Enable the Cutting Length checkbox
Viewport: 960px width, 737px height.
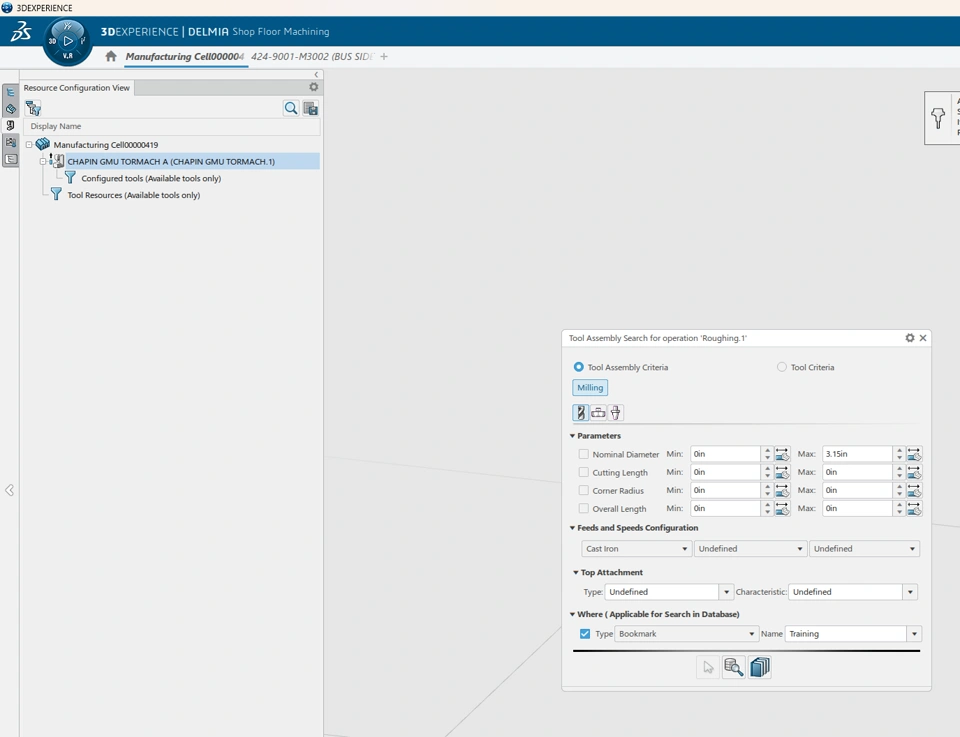click(583, 472)
